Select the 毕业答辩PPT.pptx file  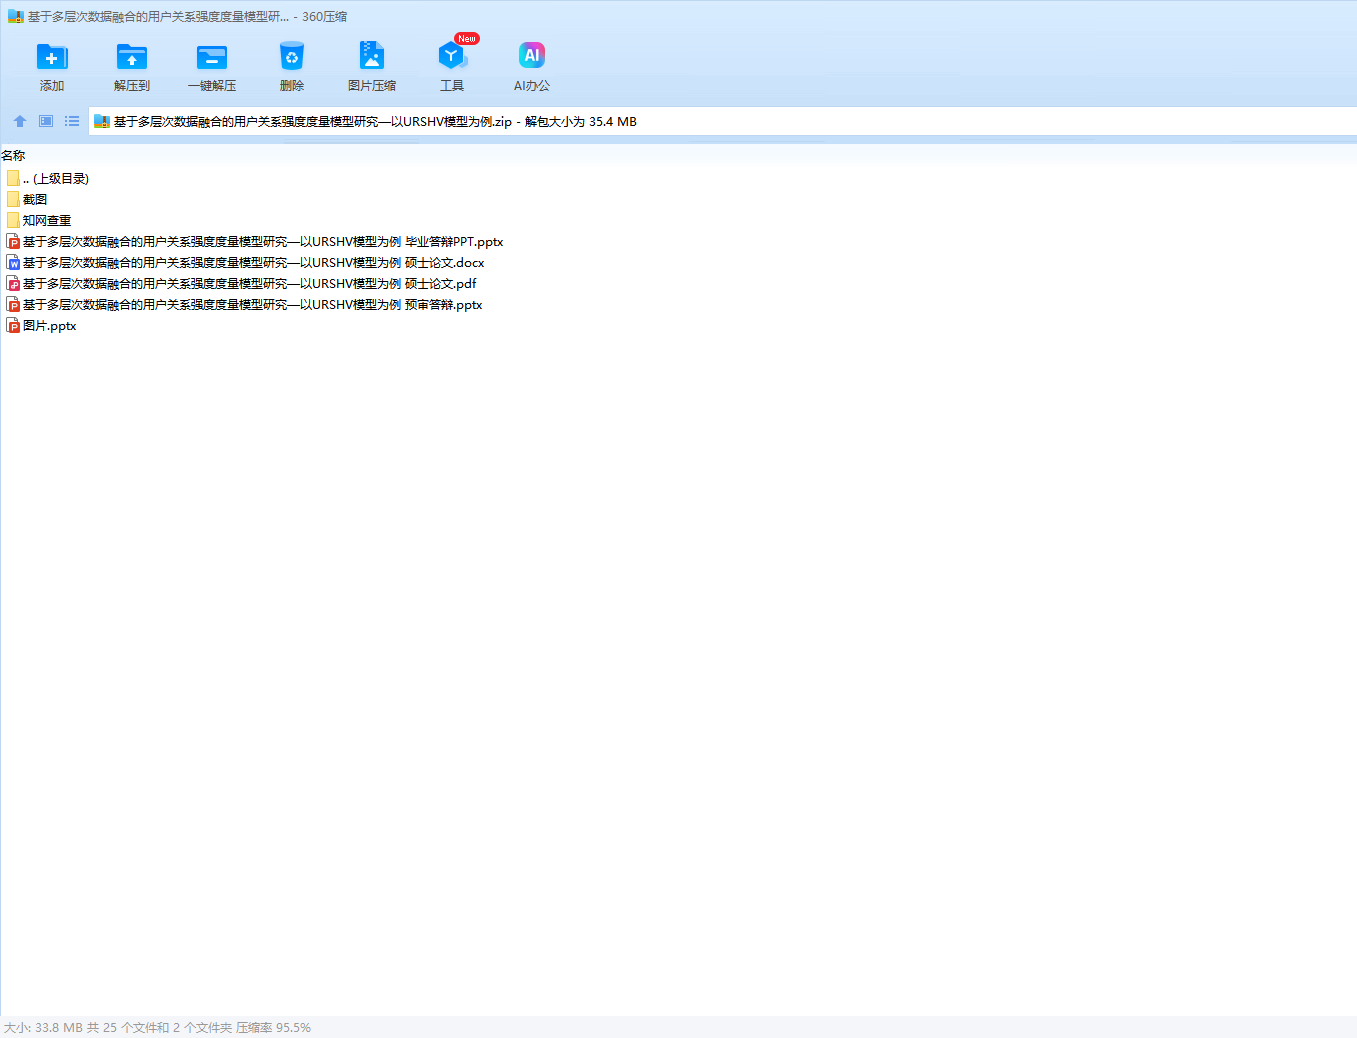tap(262, 242)
